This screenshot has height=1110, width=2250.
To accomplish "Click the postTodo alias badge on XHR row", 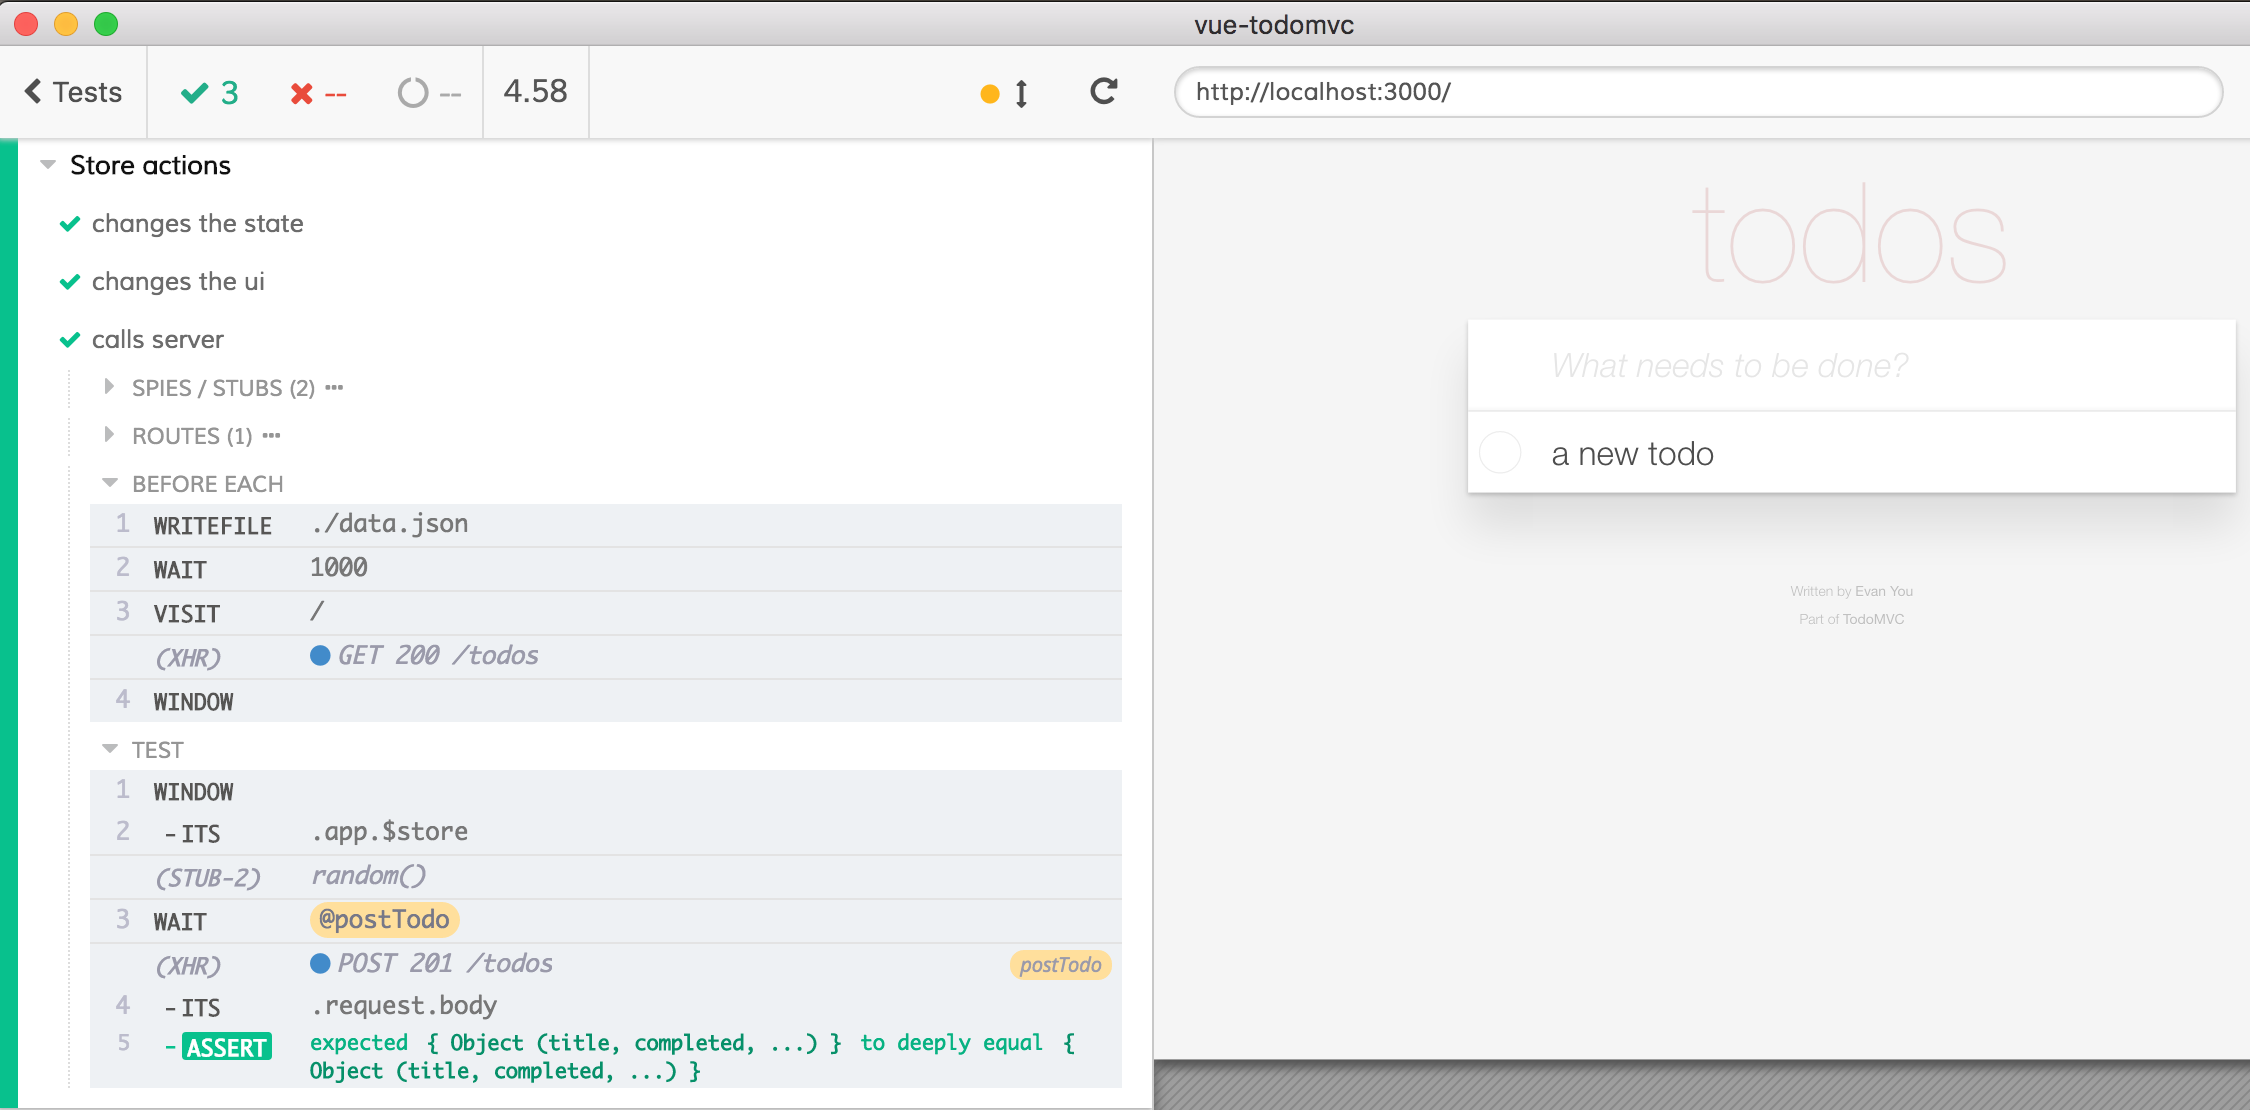I will point(1059,965).
